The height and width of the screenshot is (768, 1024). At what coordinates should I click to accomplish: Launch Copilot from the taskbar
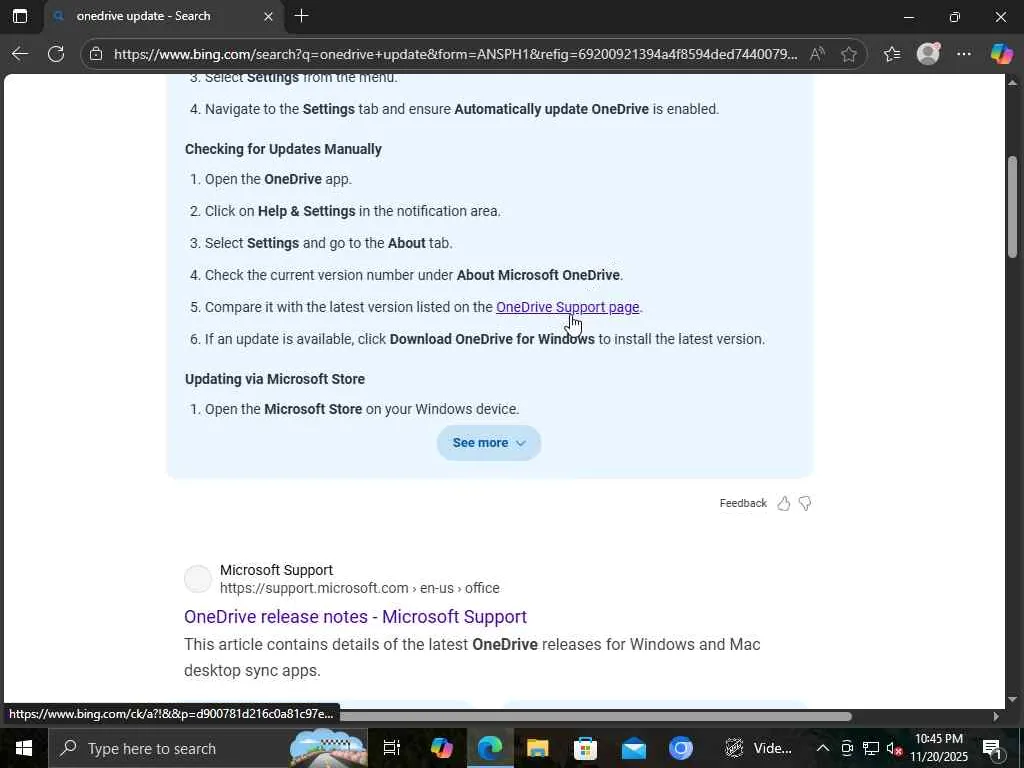pos(441,748)
